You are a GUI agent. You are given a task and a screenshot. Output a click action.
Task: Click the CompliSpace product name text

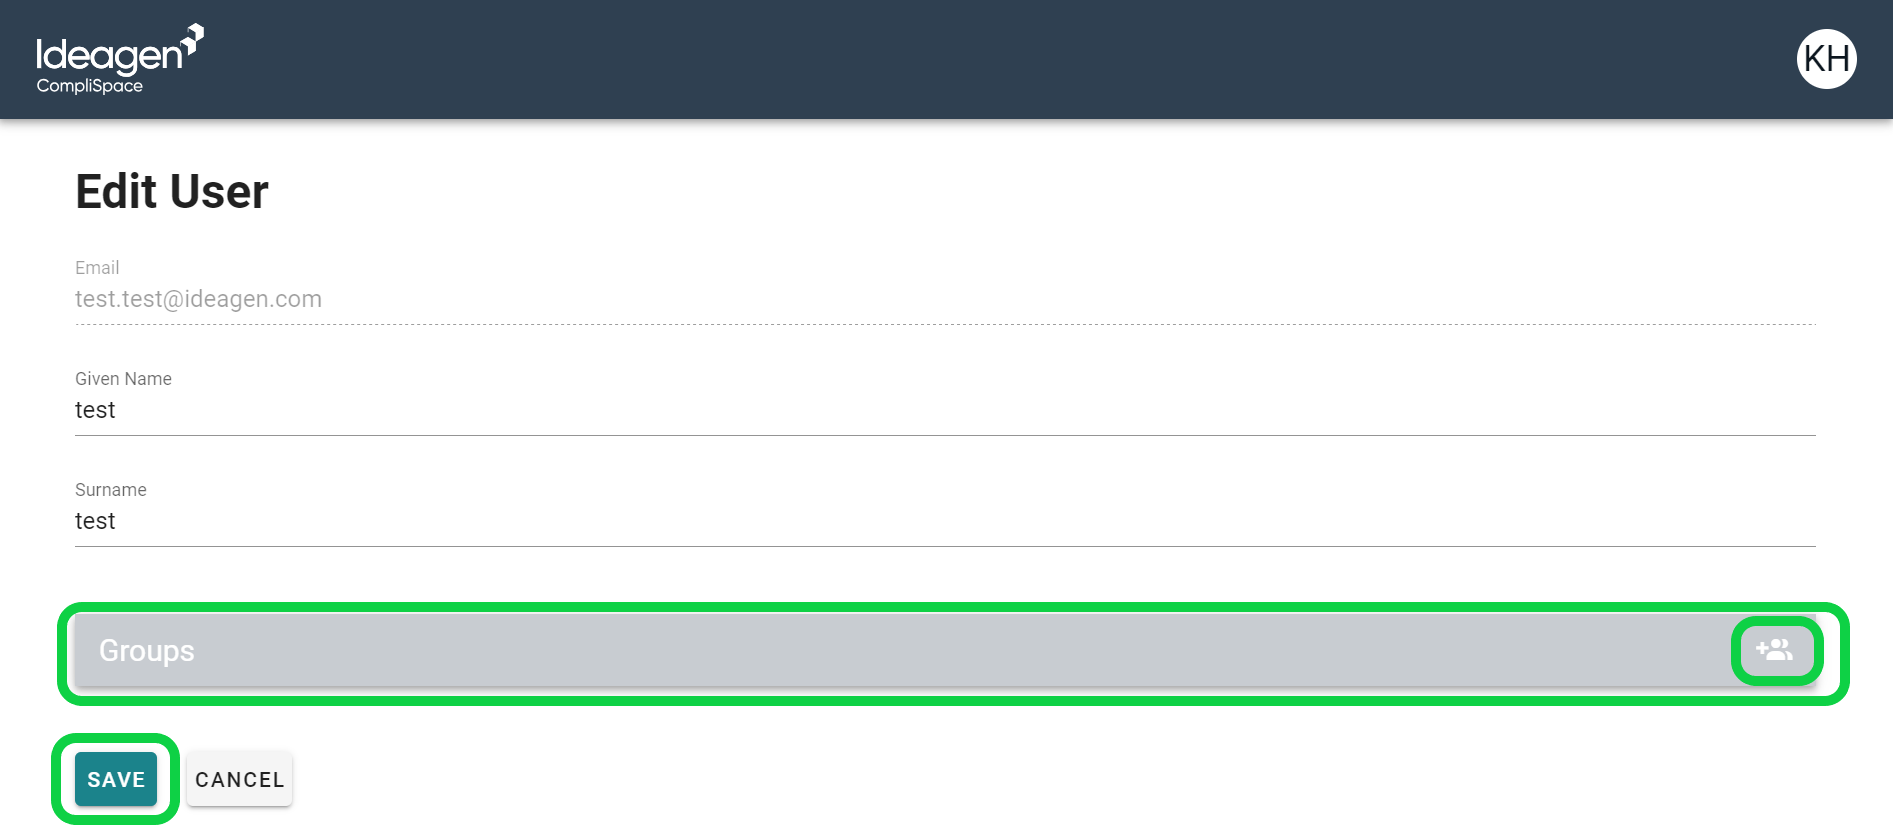click(x=89, y=86)
